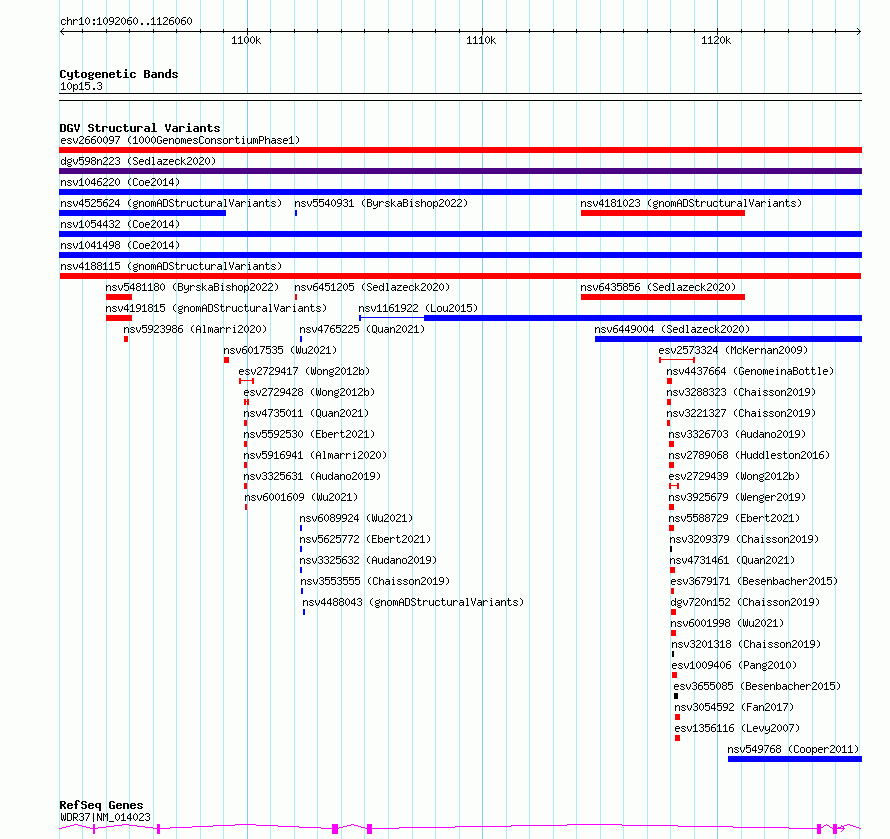Open nsv3325631 (Audano2019) label
This screenshot has width=890, height=839.
tap(312, 476)
